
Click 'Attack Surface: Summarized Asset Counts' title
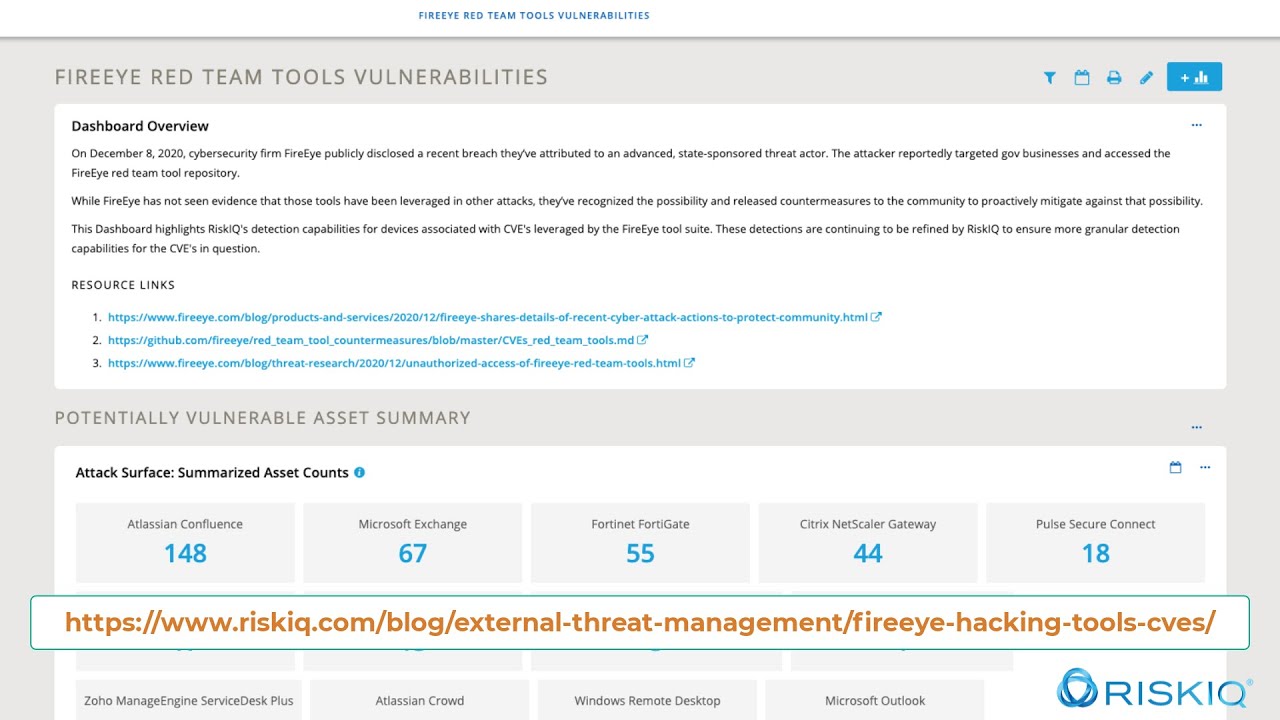212,472
